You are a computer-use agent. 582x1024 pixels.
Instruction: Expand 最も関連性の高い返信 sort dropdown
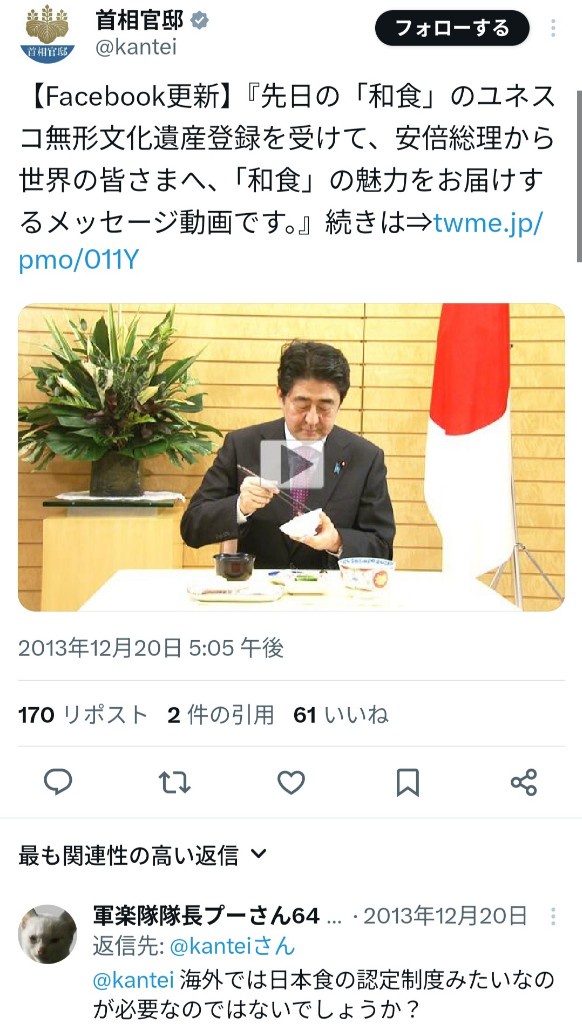(x=142, y=855)
